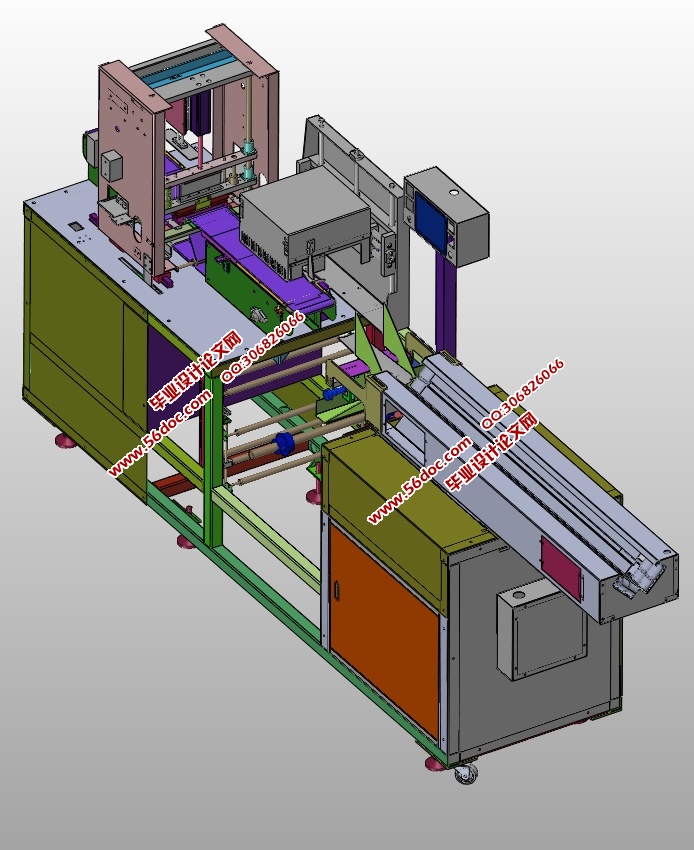Pick the magenta rectangular plate on the long gray housing
The height and width of the screenshot is (850, 694).
coord(561,568)
